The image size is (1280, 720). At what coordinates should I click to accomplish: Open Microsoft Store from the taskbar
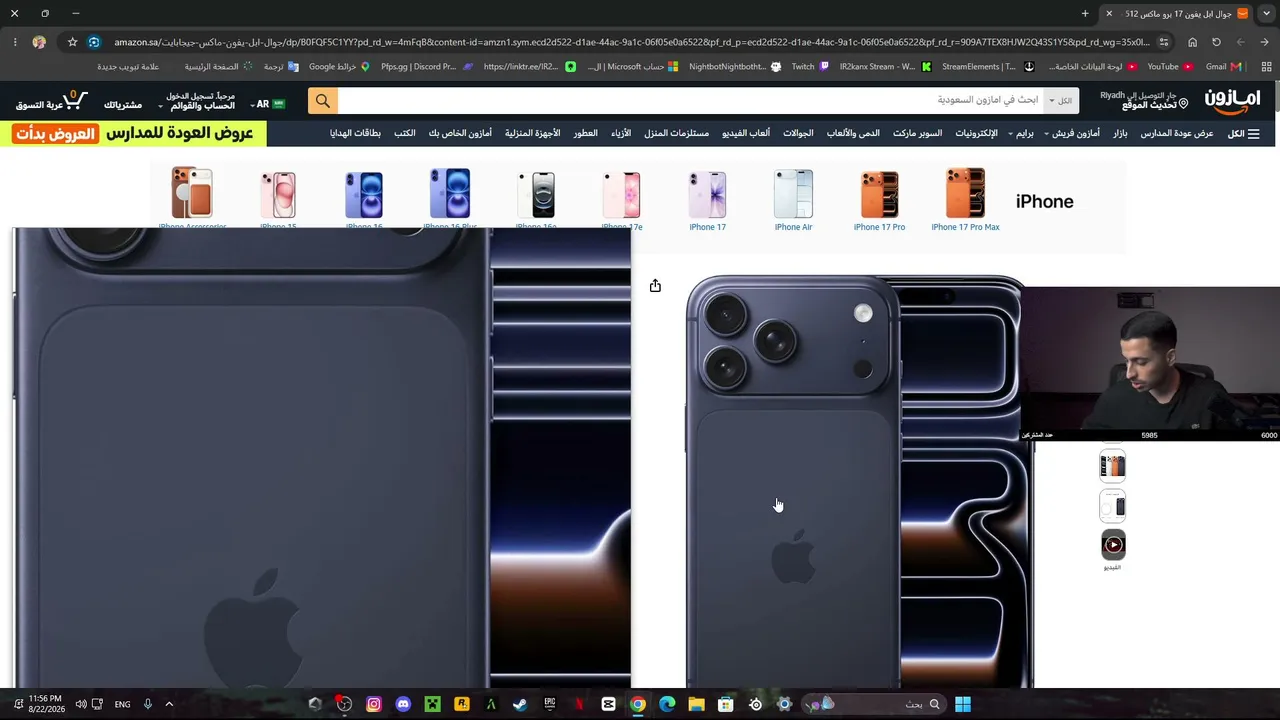tap(726, 704)
